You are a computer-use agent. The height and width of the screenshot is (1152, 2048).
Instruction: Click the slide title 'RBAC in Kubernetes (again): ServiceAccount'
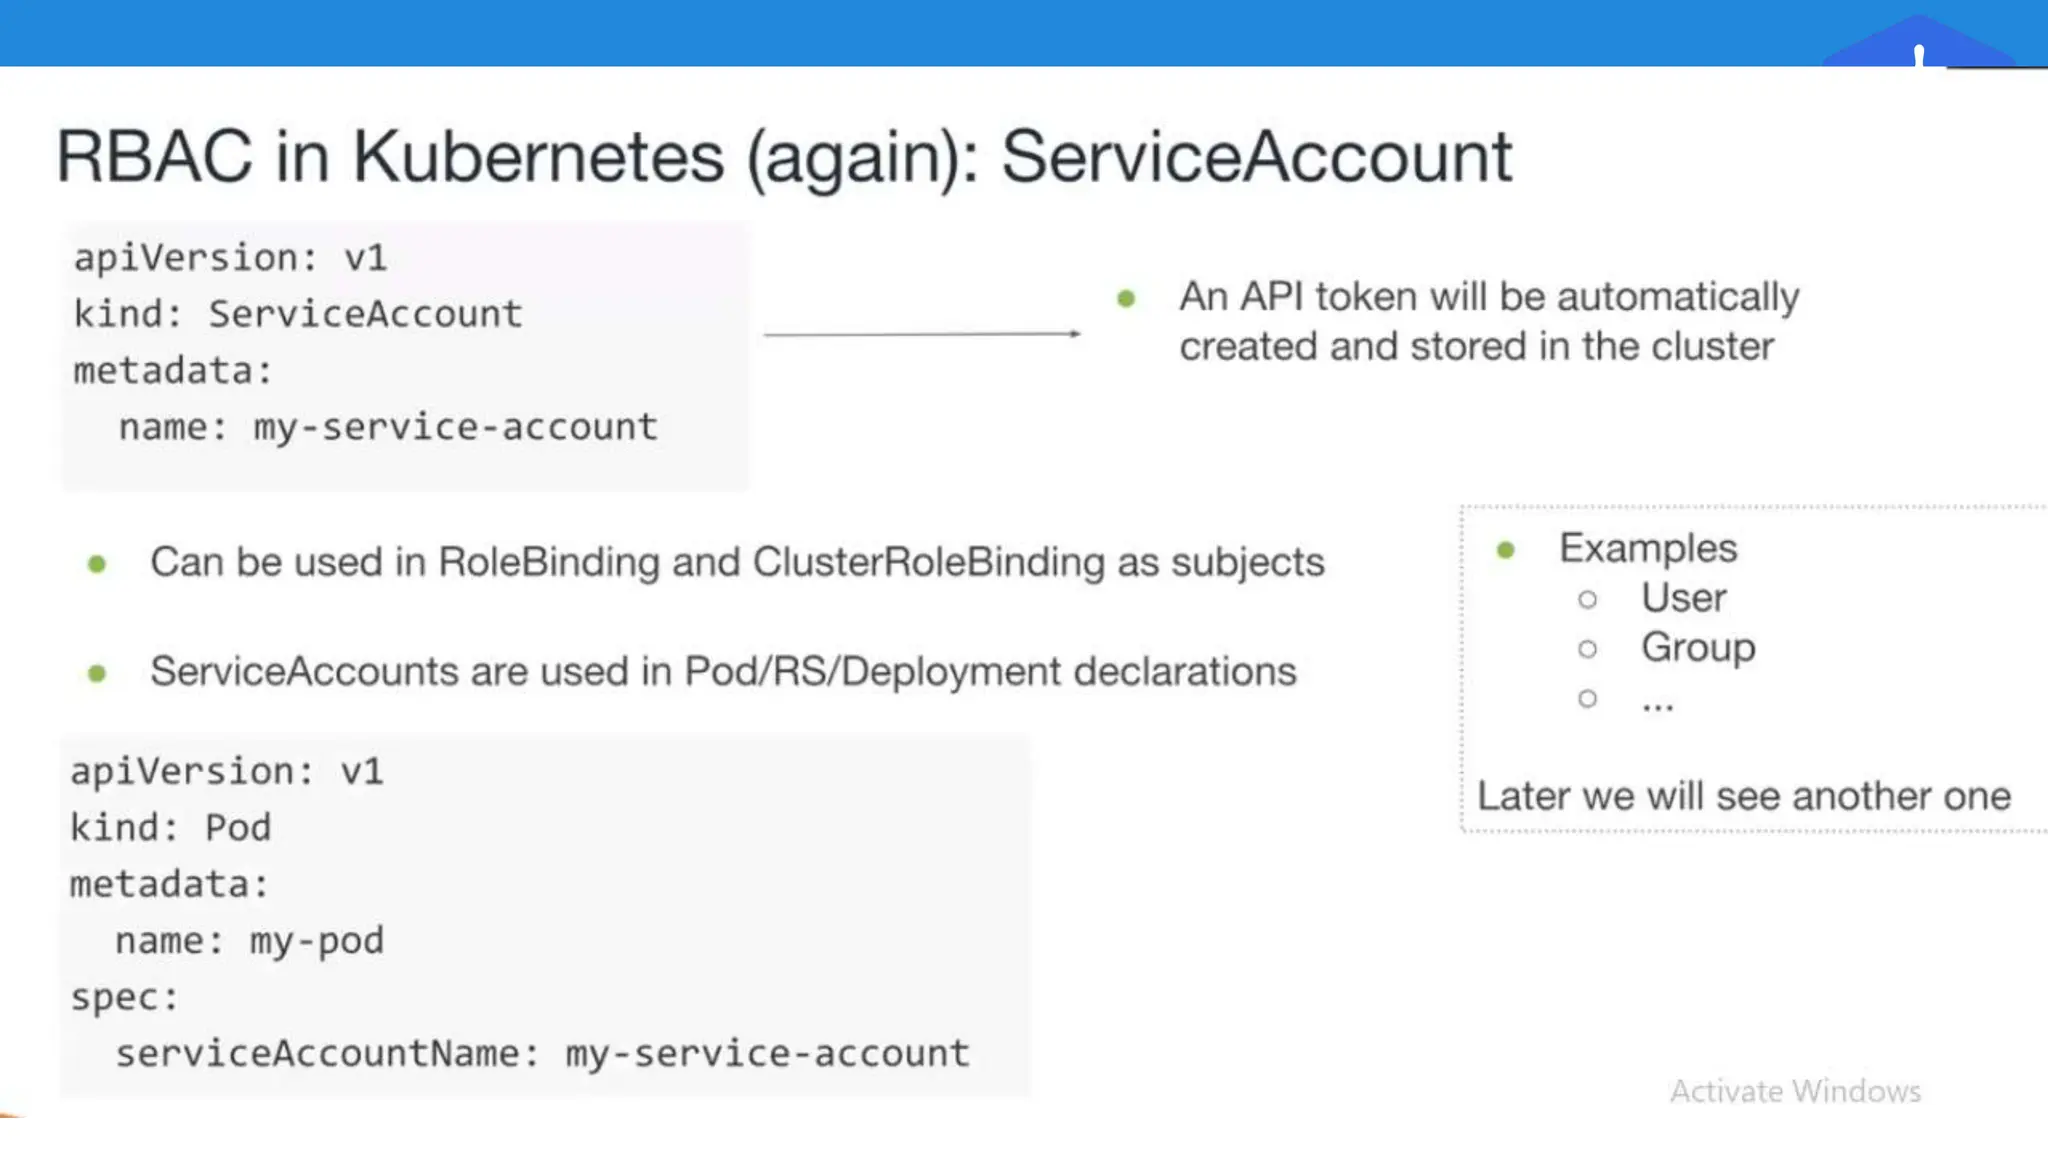(x=783, y=157)
